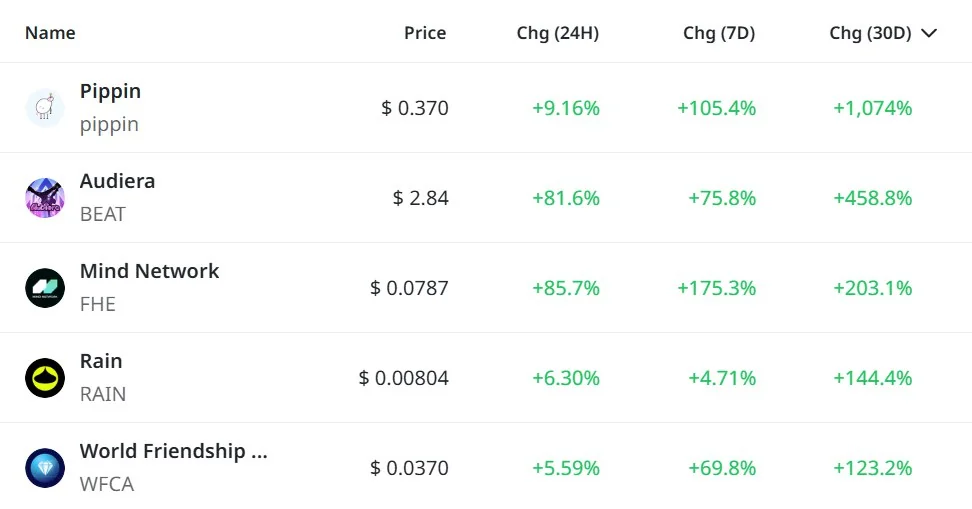Click Mind Network's +175.3% 7D change

tap(716, 288)
